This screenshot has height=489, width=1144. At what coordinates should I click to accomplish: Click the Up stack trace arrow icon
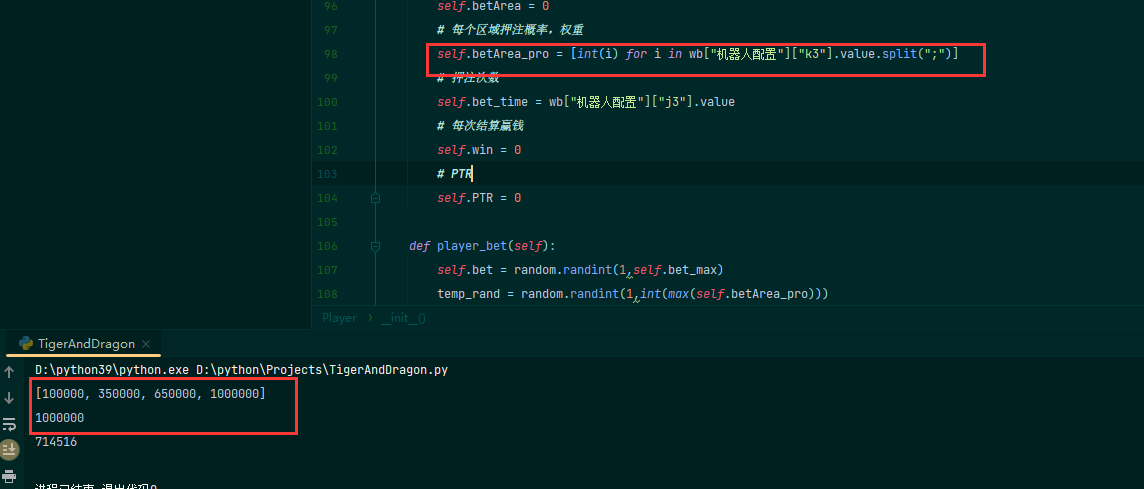9,372
